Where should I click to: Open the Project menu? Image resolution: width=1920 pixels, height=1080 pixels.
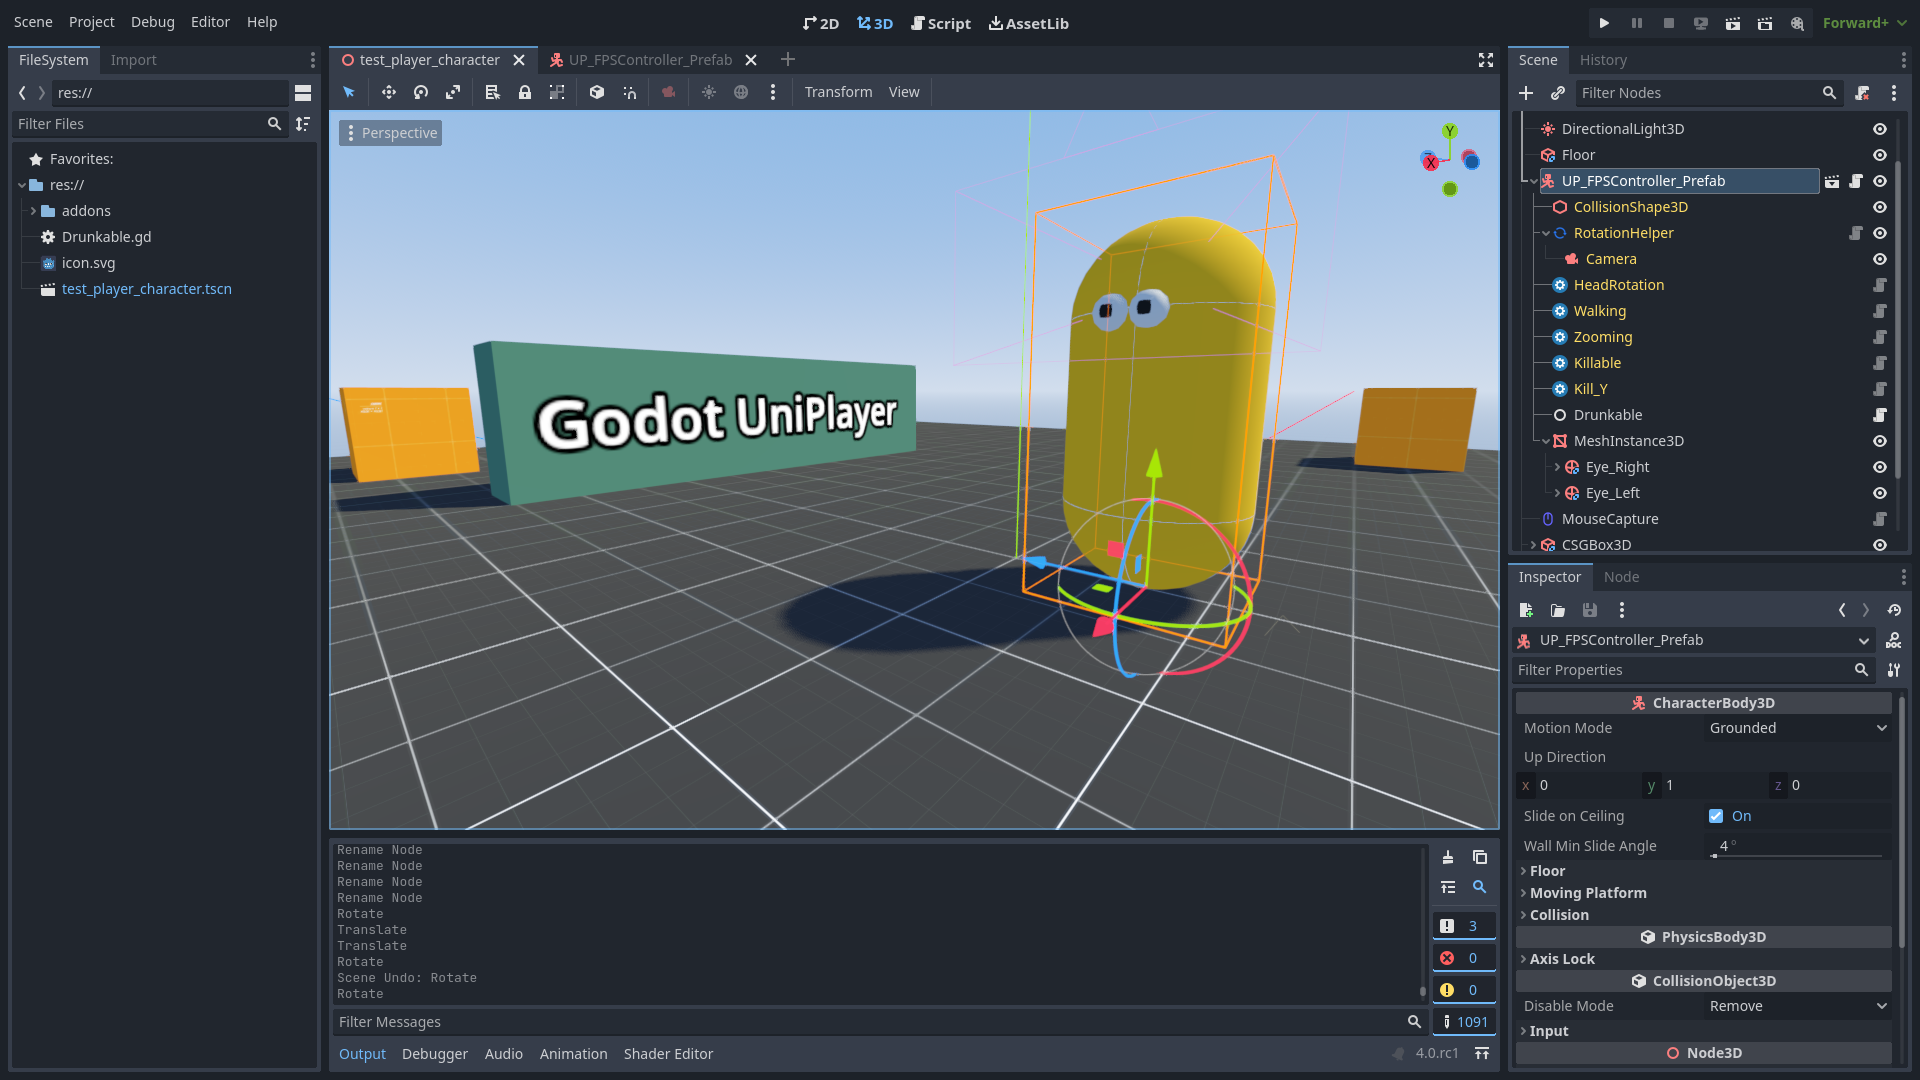(91, 22)
